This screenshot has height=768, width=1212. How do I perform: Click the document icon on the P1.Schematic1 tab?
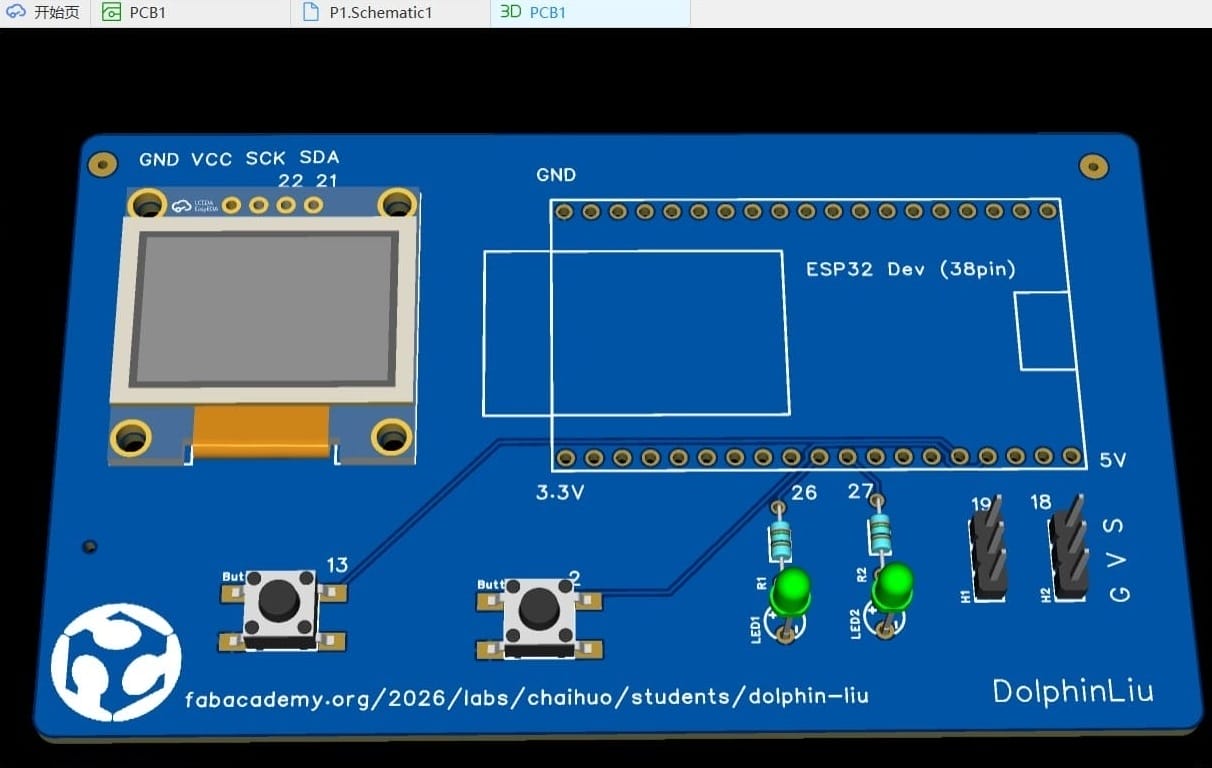310,13
